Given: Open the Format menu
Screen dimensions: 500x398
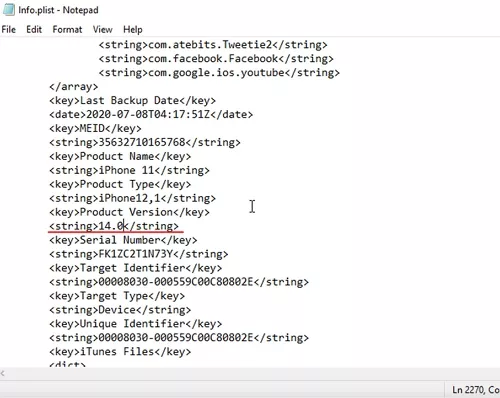Looking at the screenshot, I should click(x=67, y=30).
